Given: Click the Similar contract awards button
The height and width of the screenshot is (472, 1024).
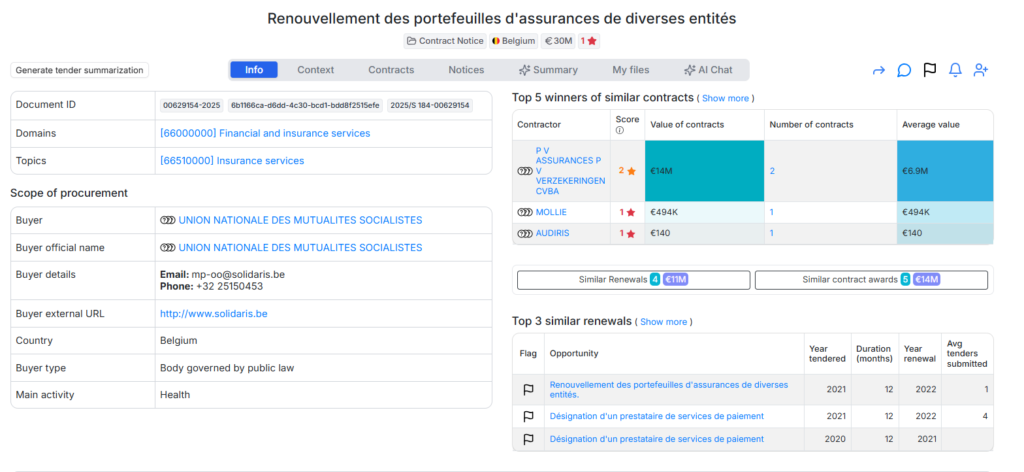Looking at the screenshot, I should 871,280.
